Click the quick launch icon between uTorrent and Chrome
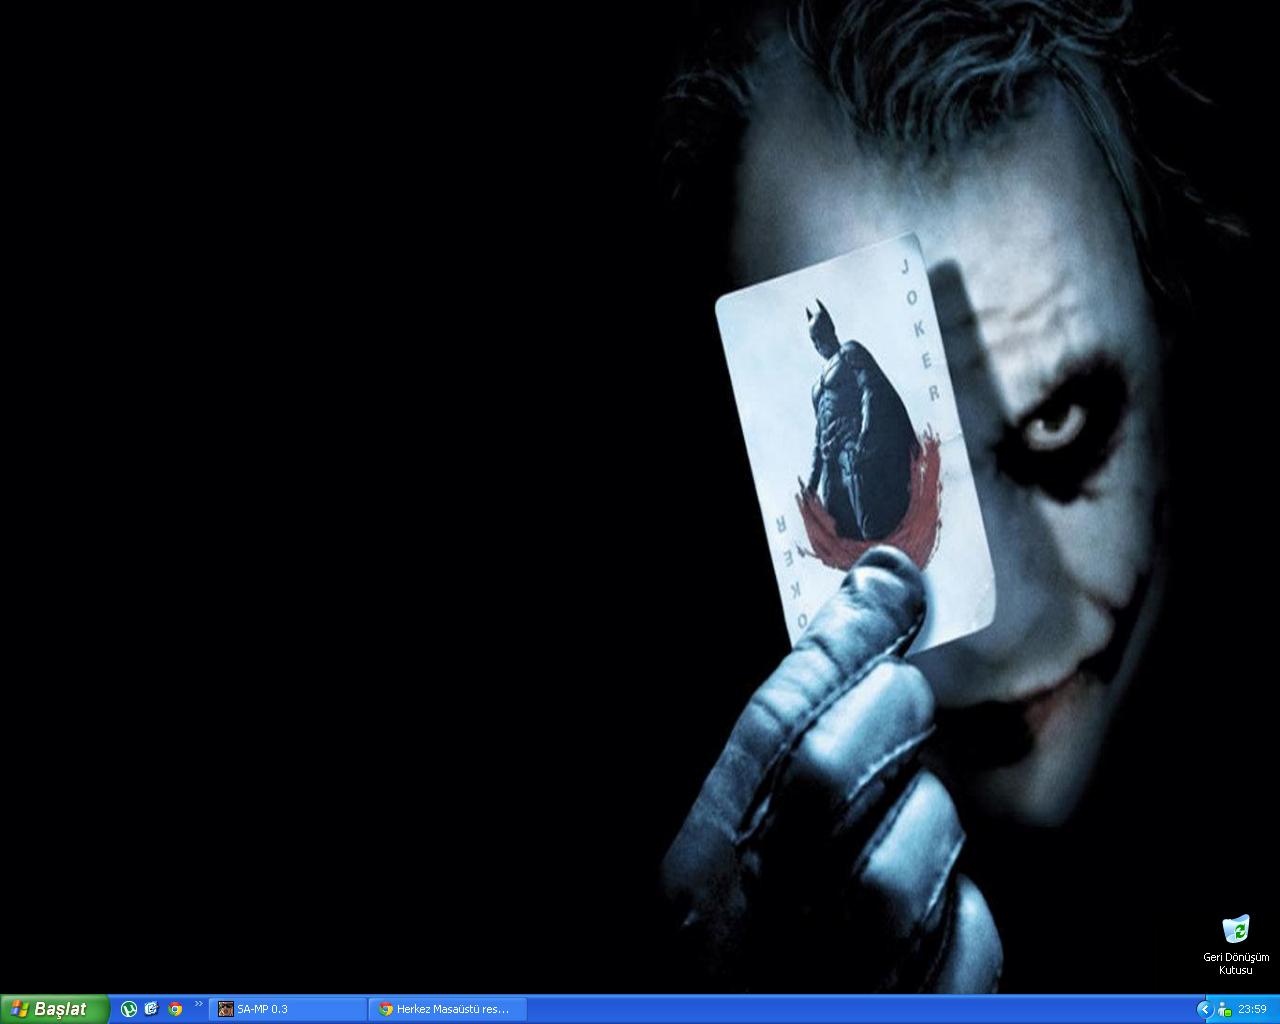Screen dimensions: 1280x1024 coord(152,1009)
